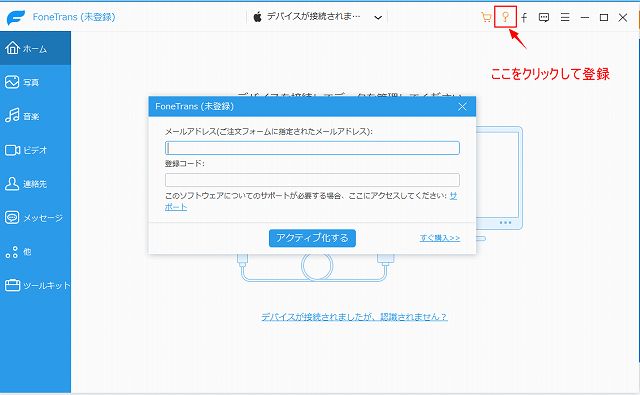640x395 pixels.
Task: Click the shopping cart purchase icon
Action: point(486,17)
